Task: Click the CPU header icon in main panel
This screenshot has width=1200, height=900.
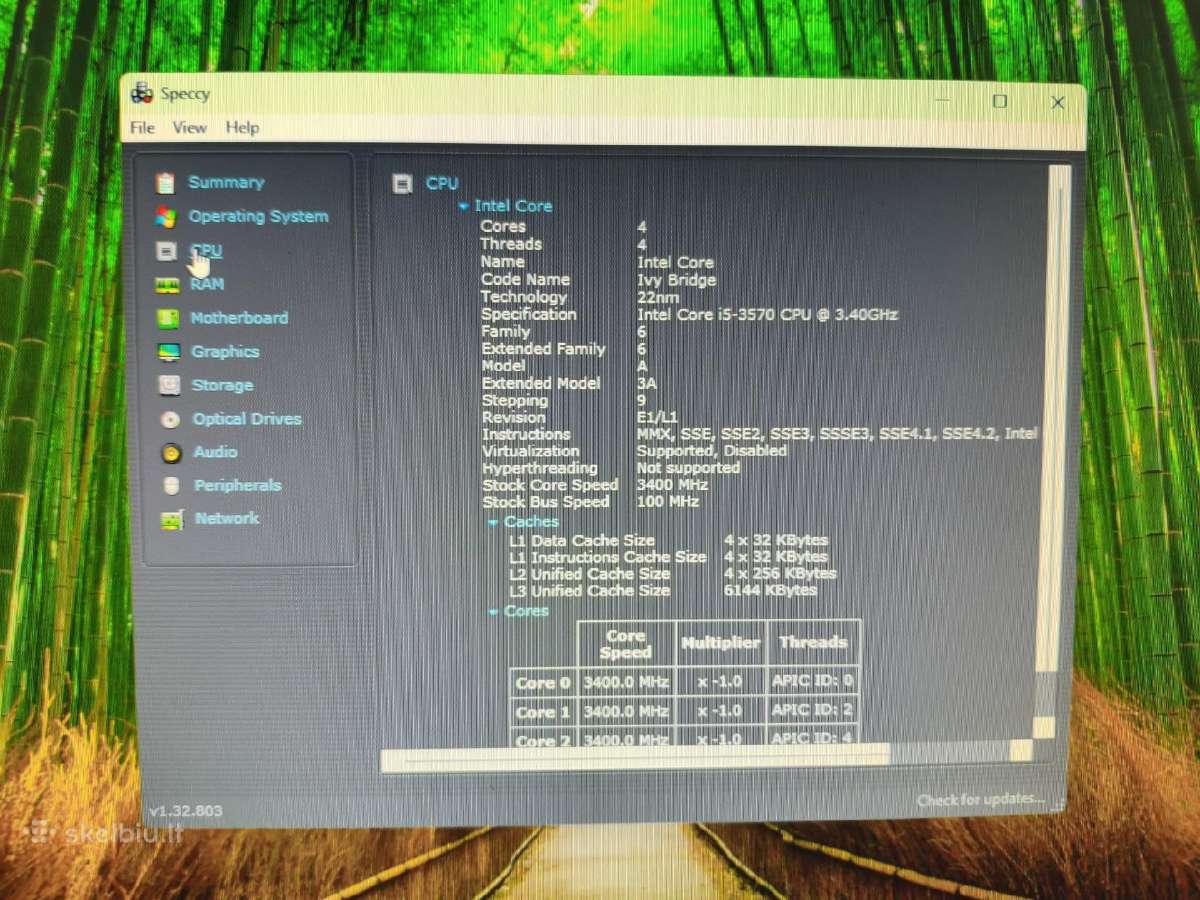Action: [402, 183]
